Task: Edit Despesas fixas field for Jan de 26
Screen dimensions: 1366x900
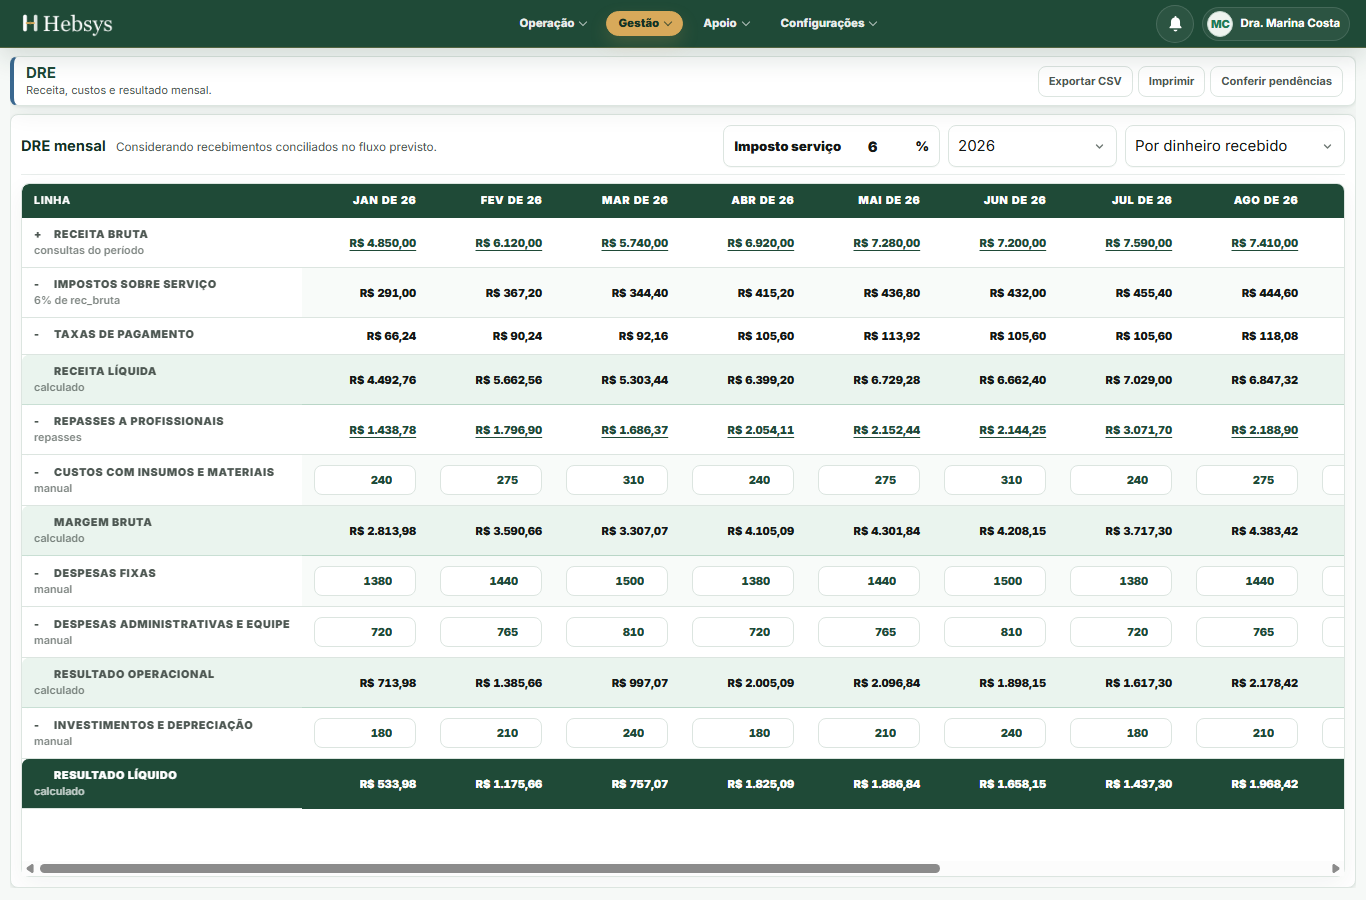Action: [x=365, y=581]
